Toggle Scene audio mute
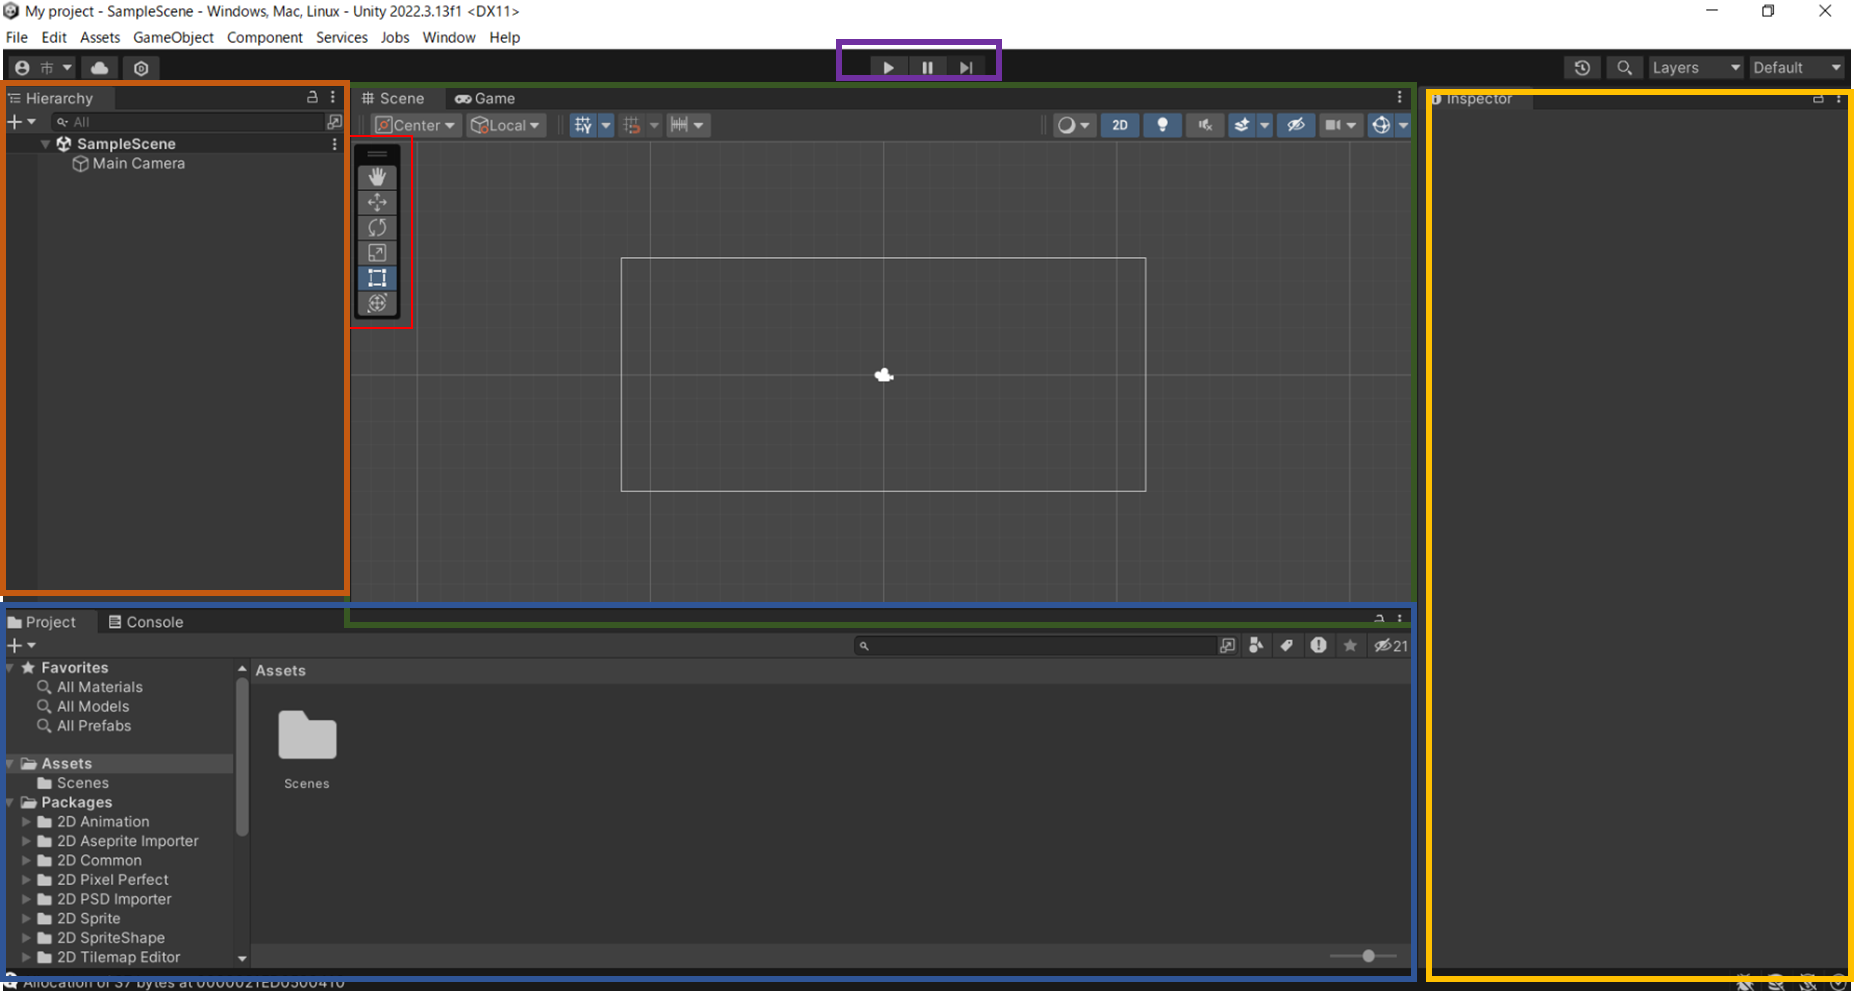Viewport: 1854px width, 991px height. tap(1205, 125)
